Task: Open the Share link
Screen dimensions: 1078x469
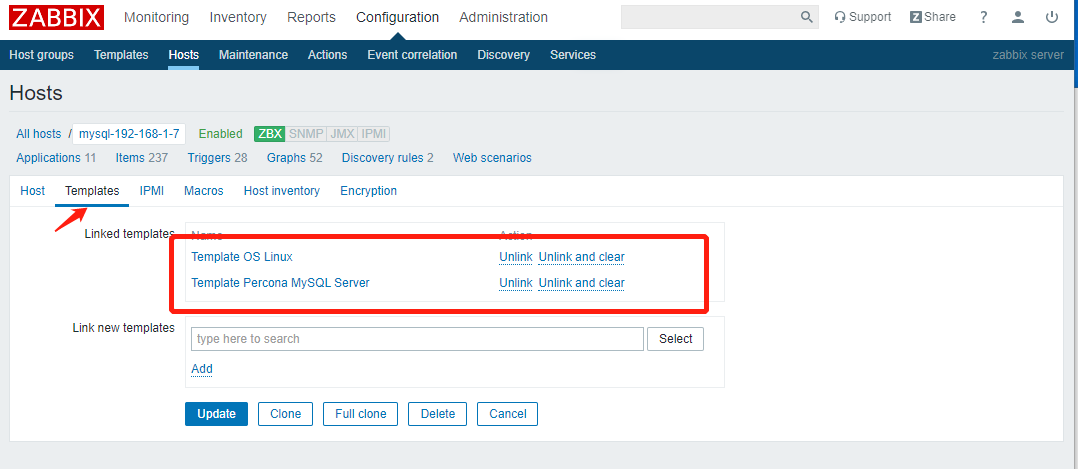Action: pos(932,17)
